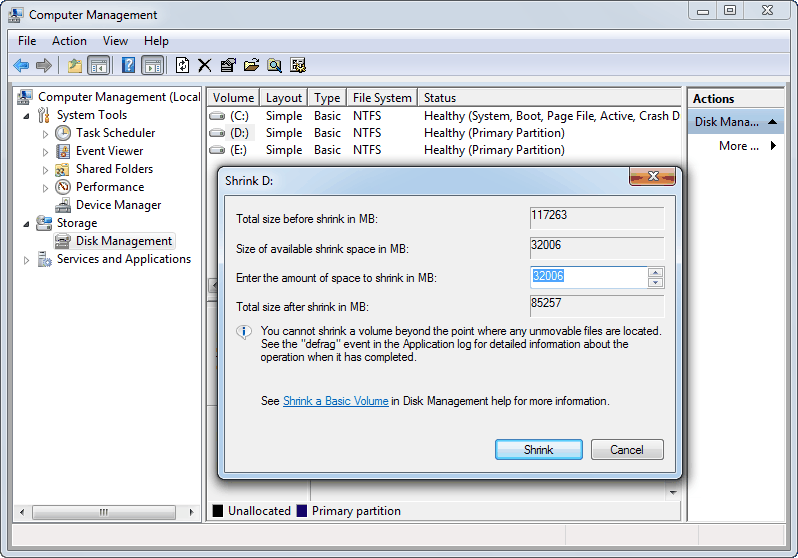Screen dimensions: 798x558
Task: Sort by the Status column header
Action: pyautogui.click(x=549, y=98)
